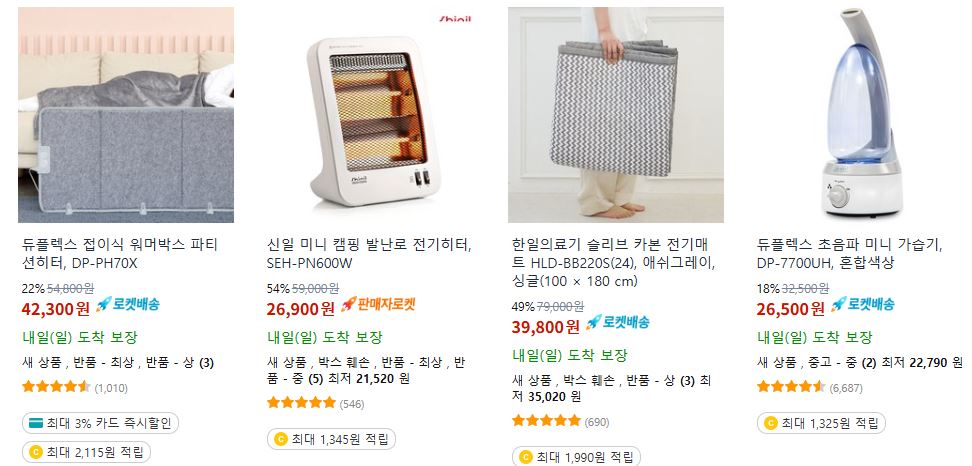Image resolution: width=972 pixels, height=466 pixels.
Task: Click the 최대 1,990원 적립 badge
Action: (x=576, y=457)
